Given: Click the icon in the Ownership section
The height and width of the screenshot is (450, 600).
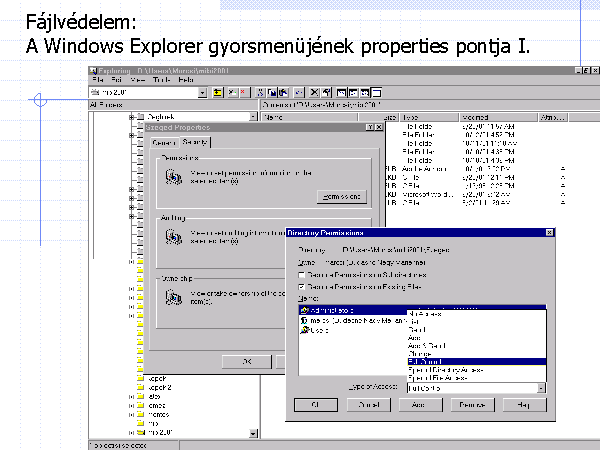Looking at the screenshot, I should point(173,296).
